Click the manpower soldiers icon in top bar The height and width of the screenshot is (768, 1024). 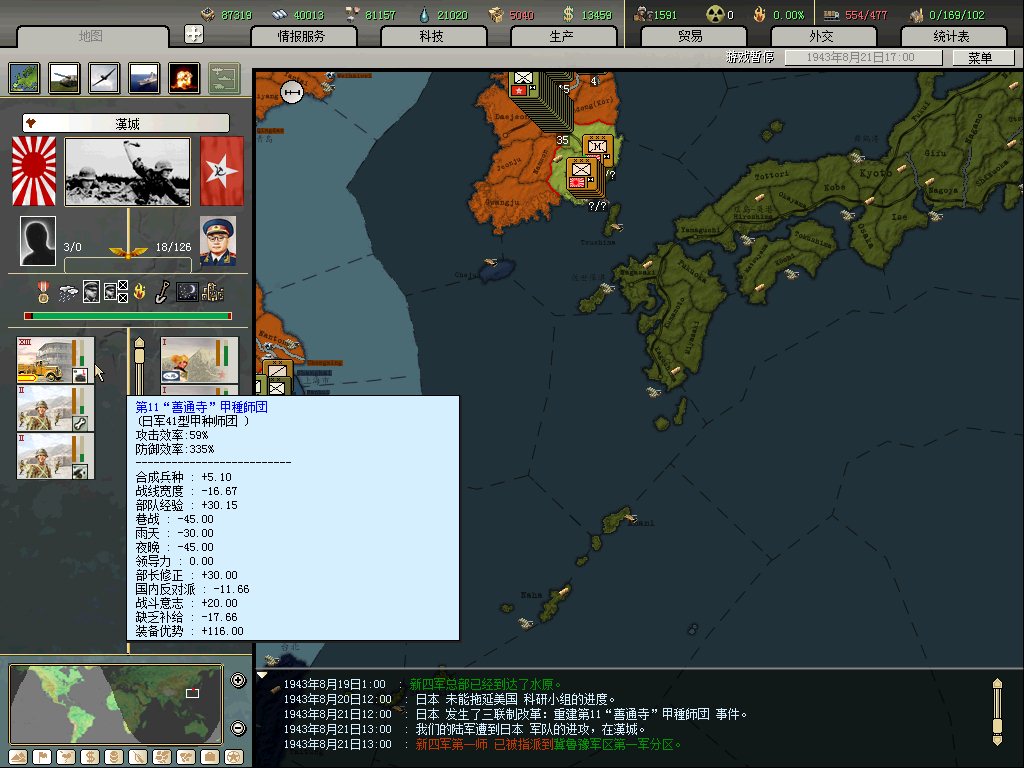pos(643,14)
